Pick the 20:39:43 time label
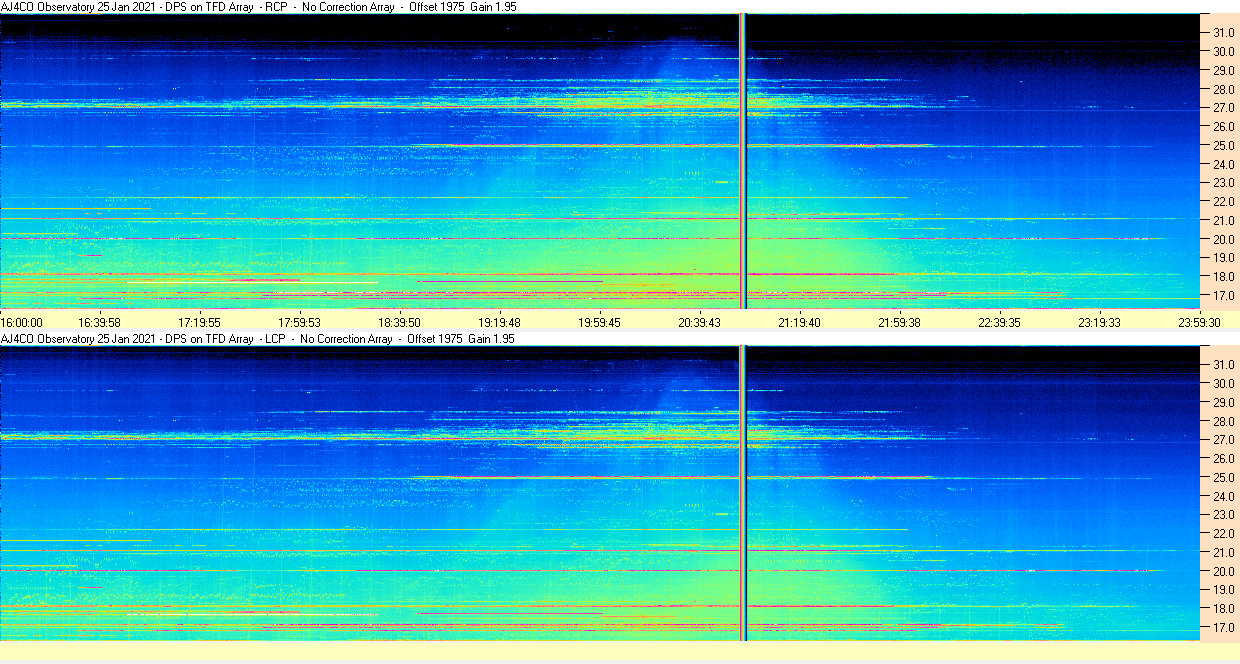 point(699,322)
